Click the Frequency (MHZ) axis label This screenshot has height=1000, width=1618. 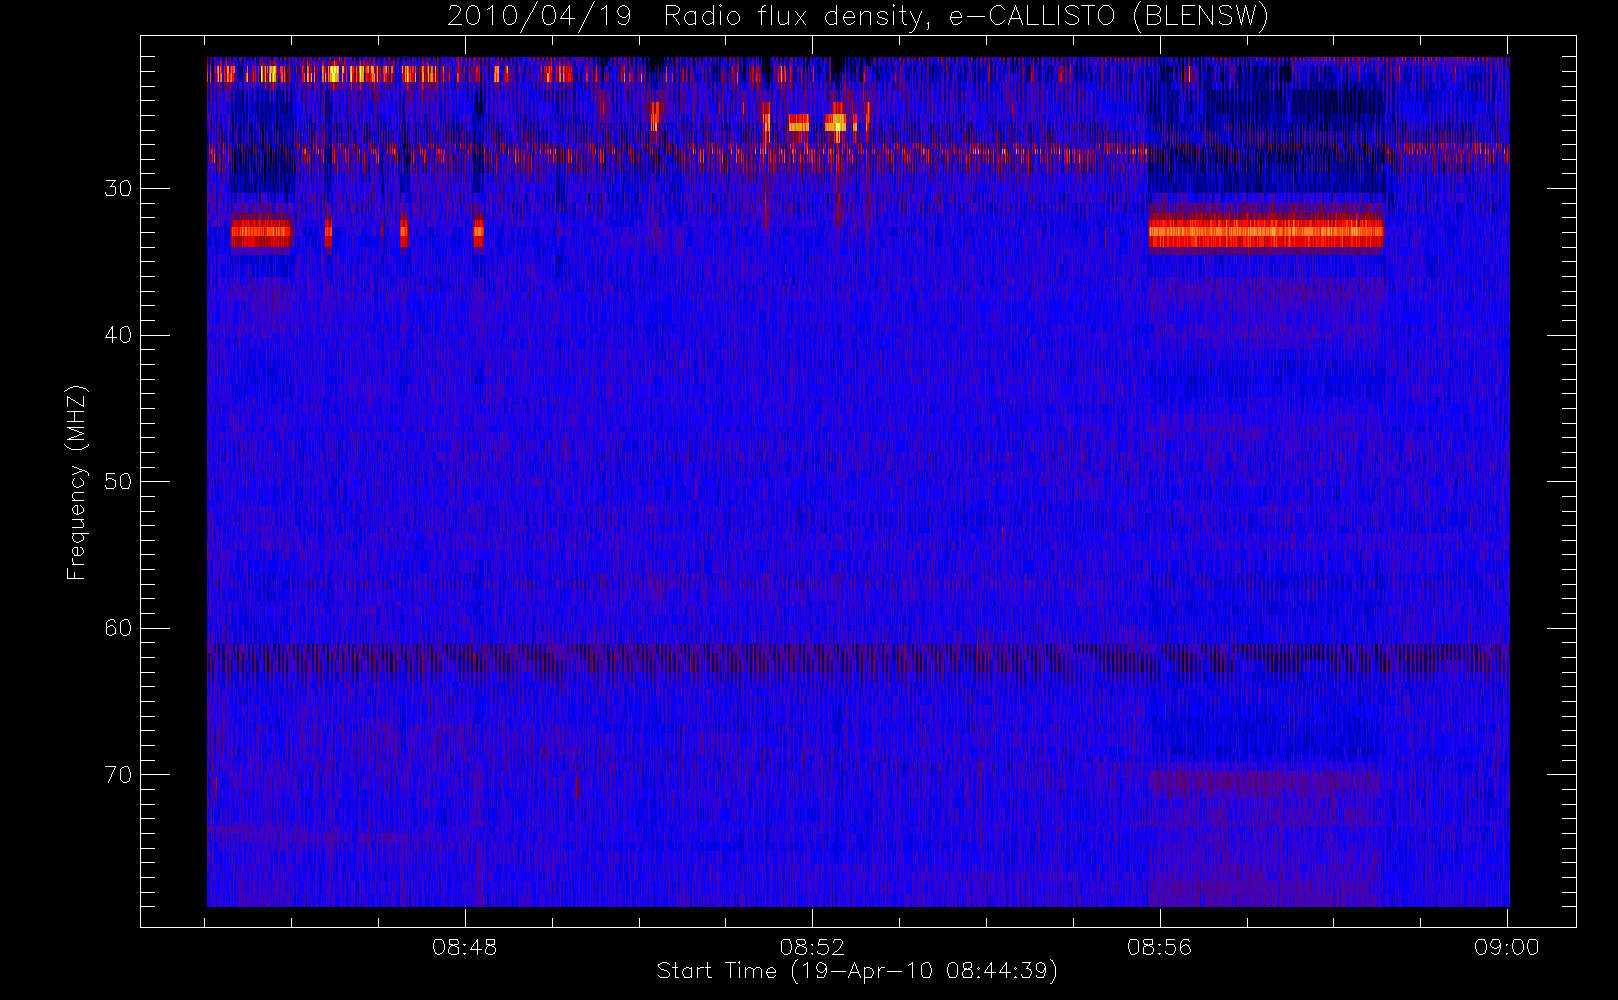pos(76,482)
